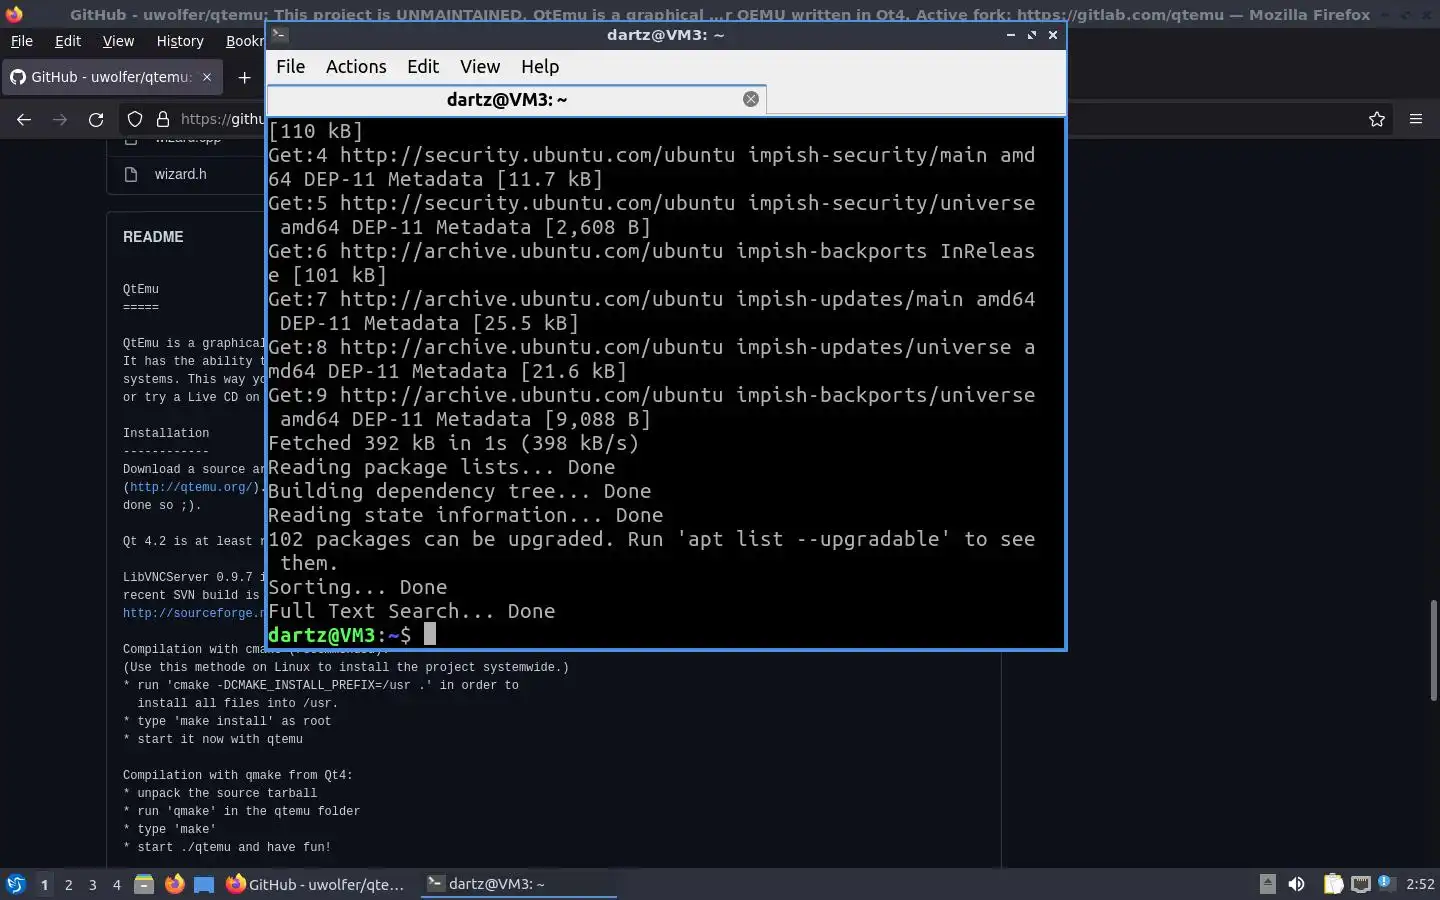Open Firefox File menu
This screenshot has width=1440, height=900.
tap(21, 41)
